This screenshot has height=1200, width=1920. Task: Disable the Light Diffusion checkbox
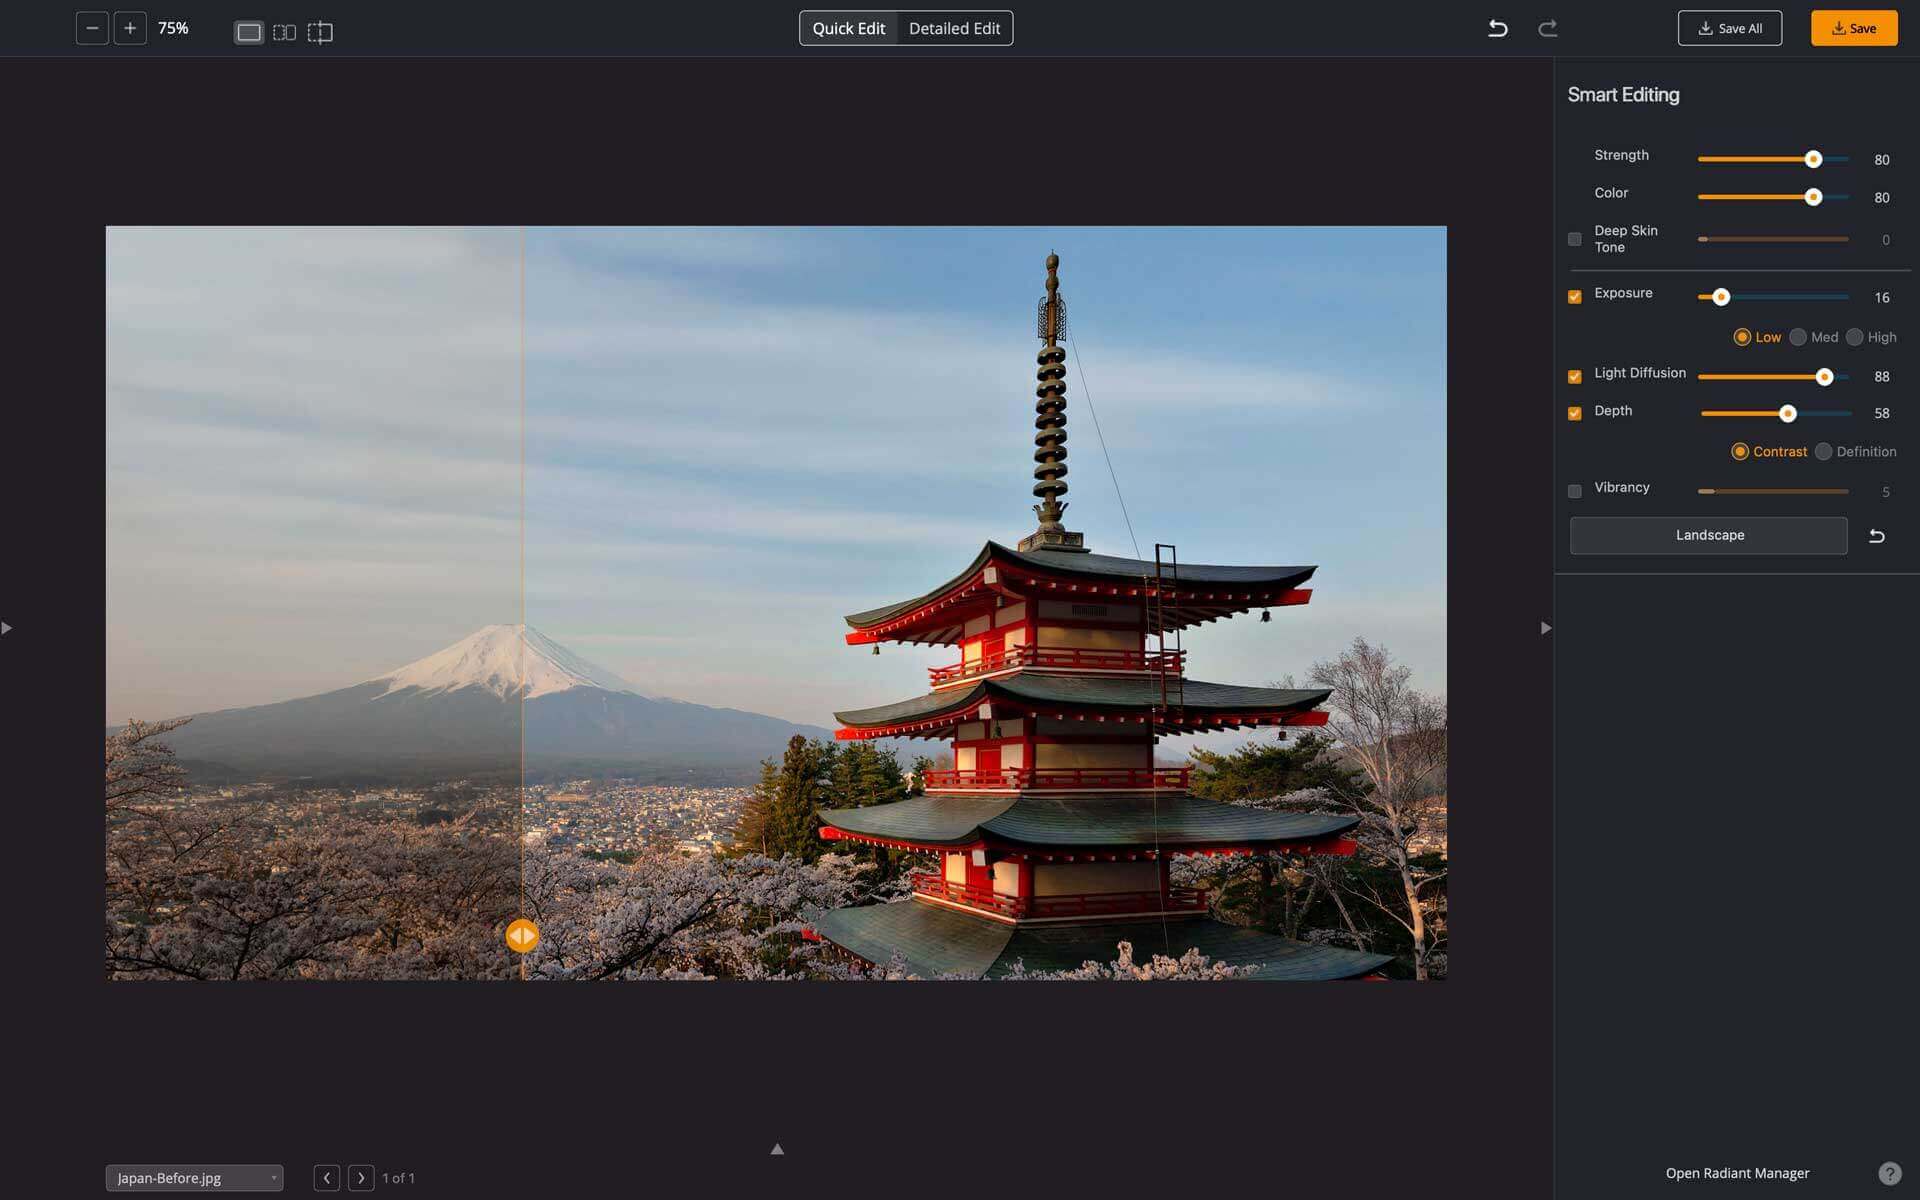[1575, 376]
